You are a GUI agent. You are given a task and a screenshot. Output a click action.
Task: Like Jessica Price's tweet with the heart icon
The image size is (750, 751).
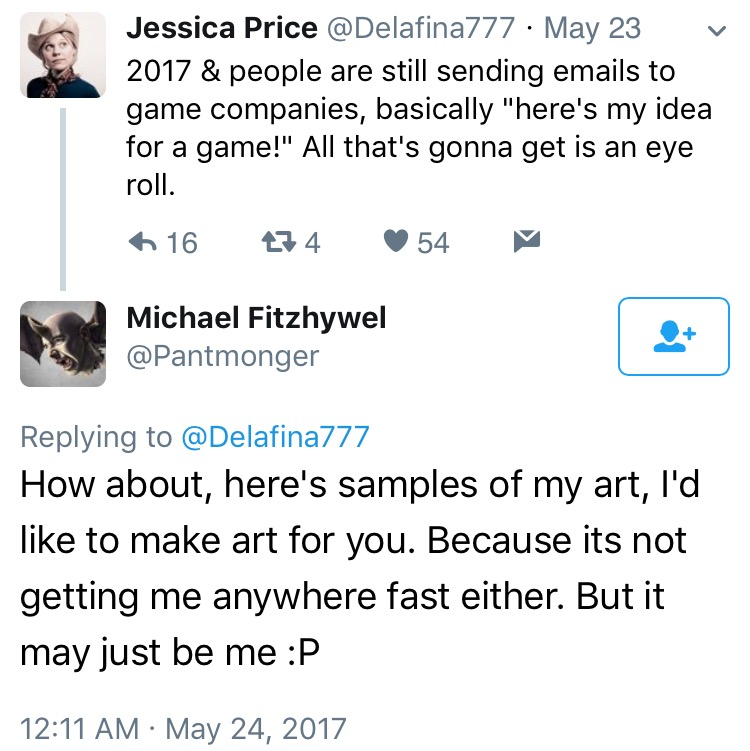396,242
